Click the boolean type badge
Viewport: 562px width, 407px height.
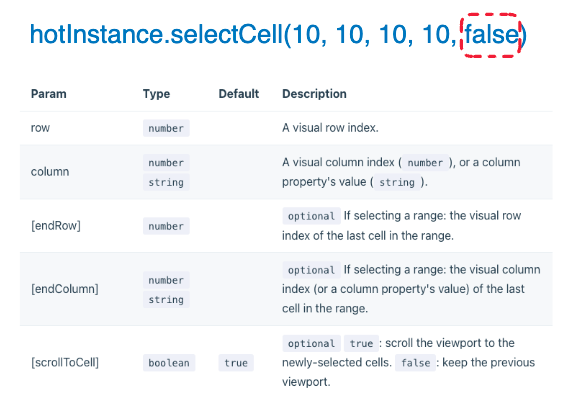pos(169,363)
